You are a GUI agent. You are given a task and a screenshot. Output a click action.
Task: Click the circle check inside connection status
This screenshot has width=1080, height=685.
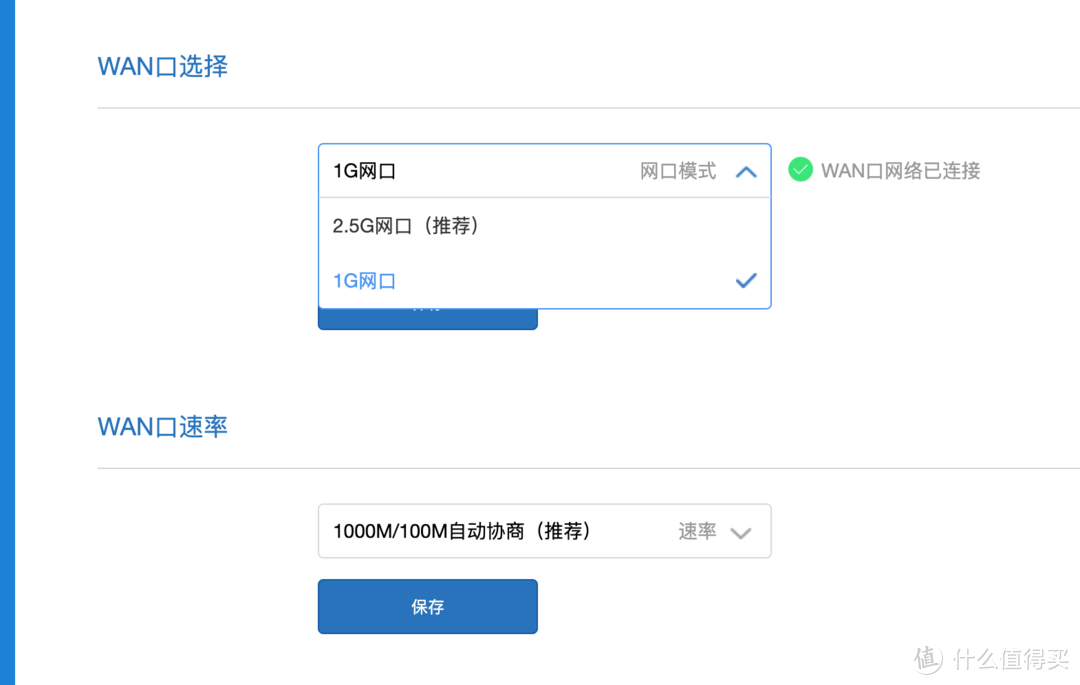pos(800,170)
